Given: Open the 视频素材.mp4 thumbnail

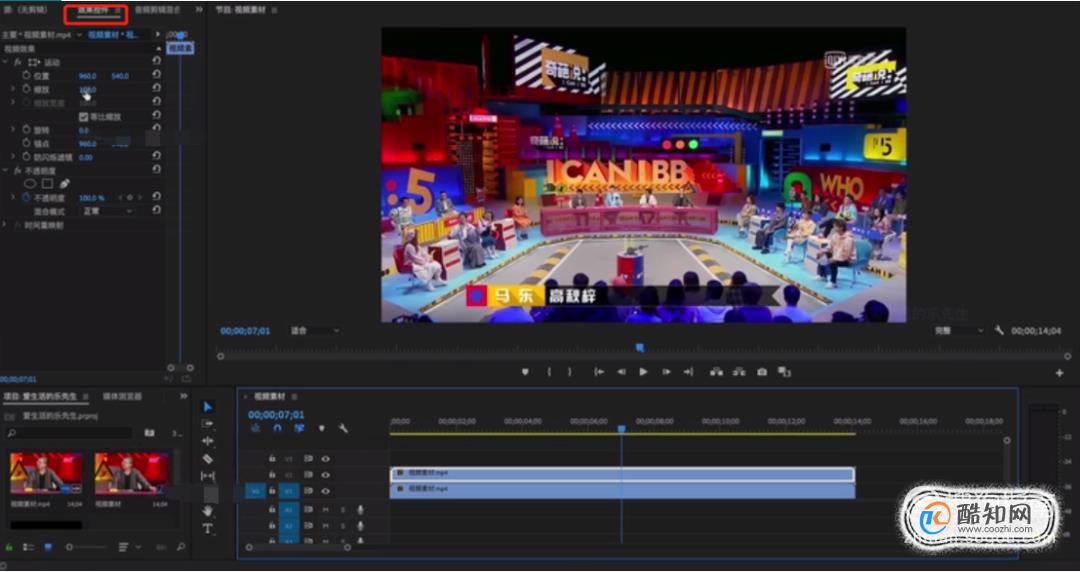Looking at the screenshot, I should [x=46, y=473].
